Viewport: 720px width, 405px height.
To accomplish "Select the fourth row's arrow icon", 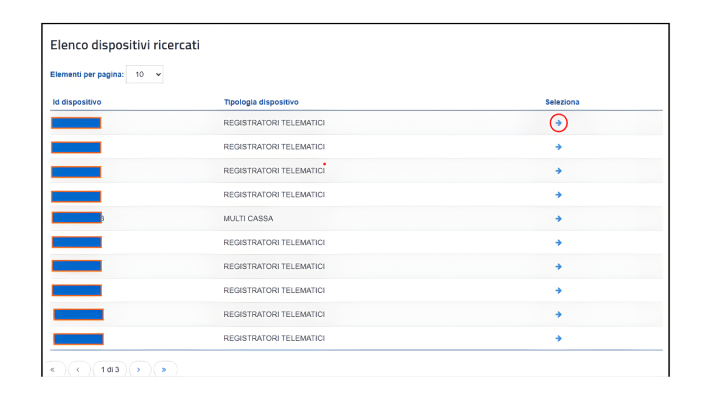I will (558, 195).
